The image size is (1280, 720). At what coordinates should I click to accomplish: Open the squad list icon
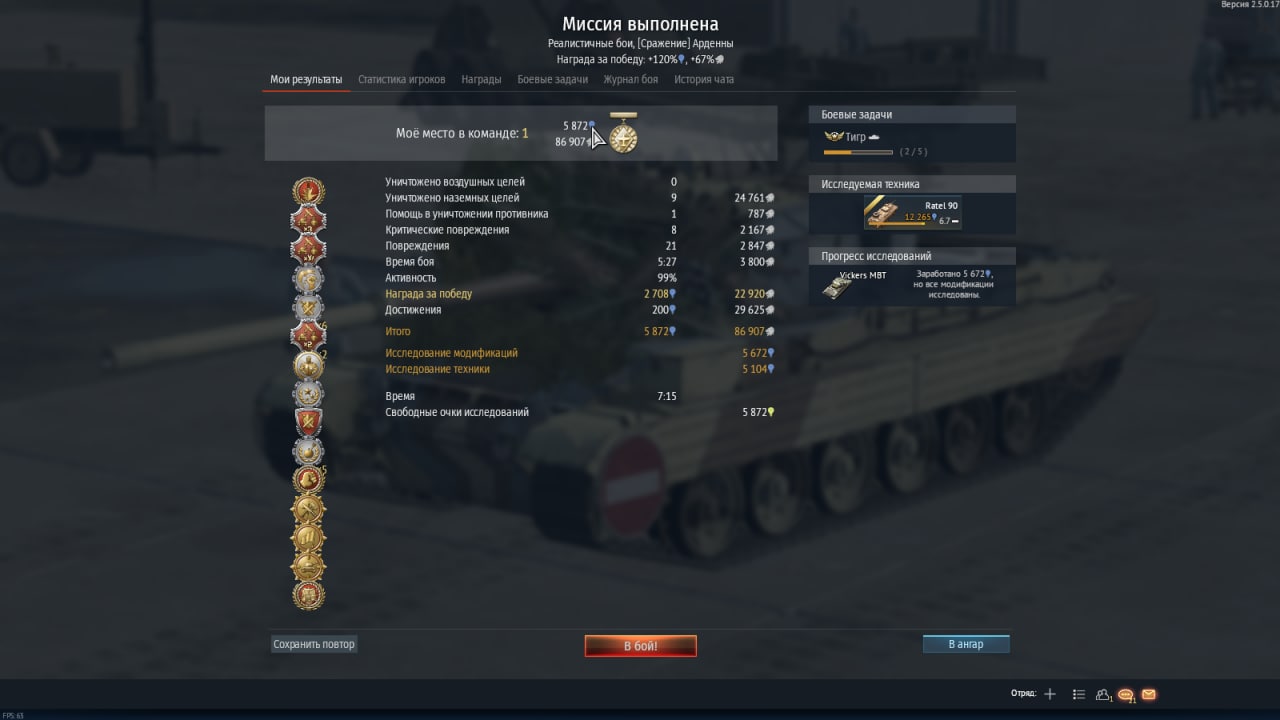1079,694
